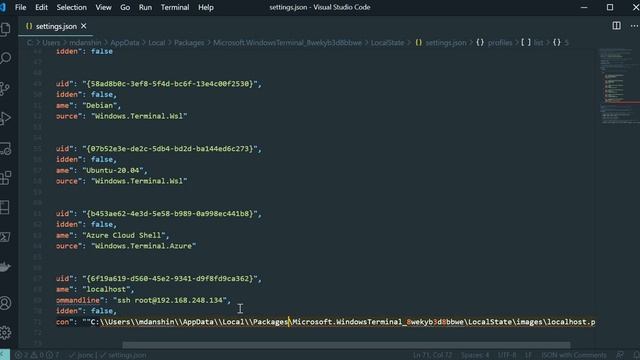The width and height of the screenshot is (640, 360).
Task: Expand the mdanshin breadcrumb segment
Action: coord(85,42)
